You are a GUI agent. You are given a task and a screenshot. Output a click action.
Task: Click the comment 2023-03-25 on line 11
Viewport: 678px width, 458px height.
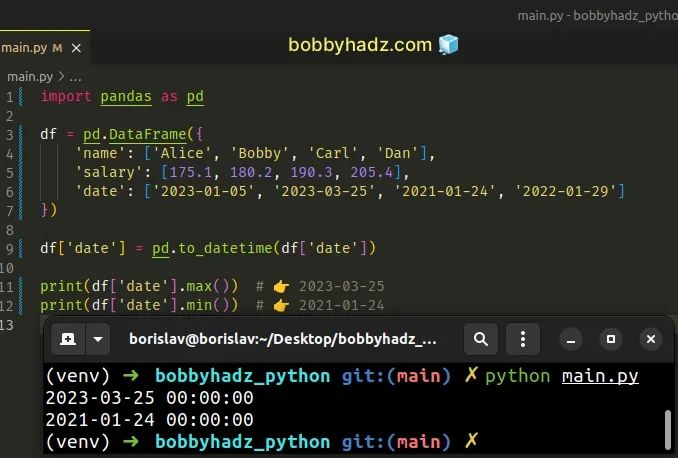click(342, 286)
